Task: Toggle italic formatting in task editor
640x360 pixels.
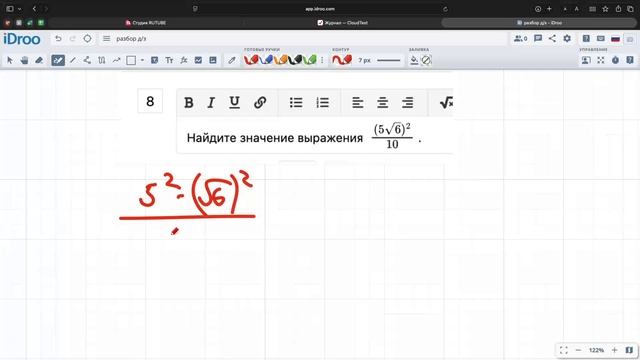Action: coord(211,102)
